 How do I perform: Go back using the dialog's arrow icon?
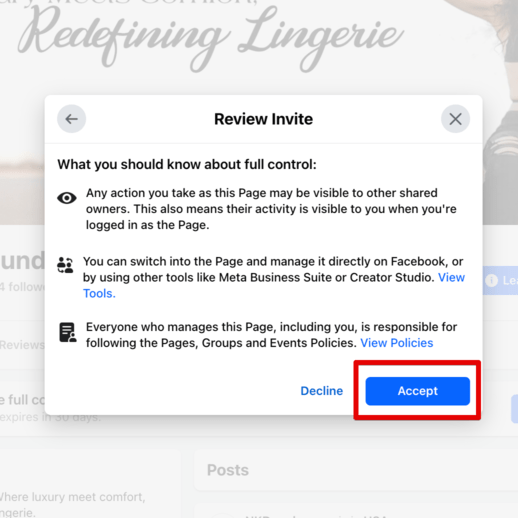[71, 119]
